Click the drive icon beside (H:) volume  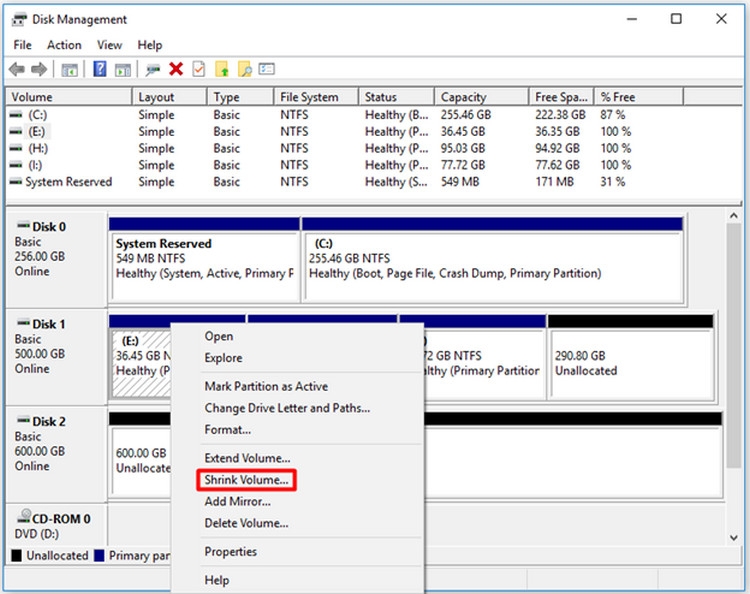coord(16,148)
